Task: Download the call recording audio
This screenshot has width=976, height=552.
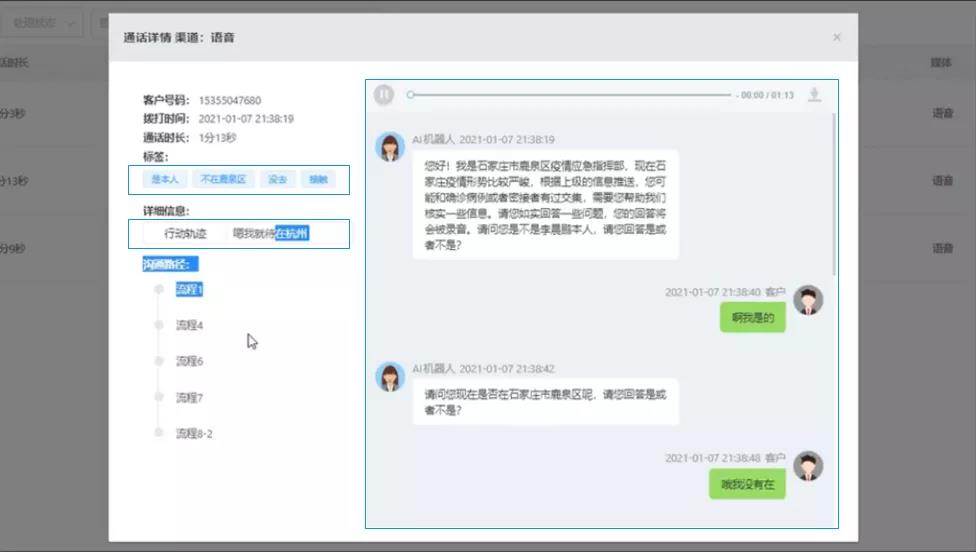Action: tap(815, 95)
